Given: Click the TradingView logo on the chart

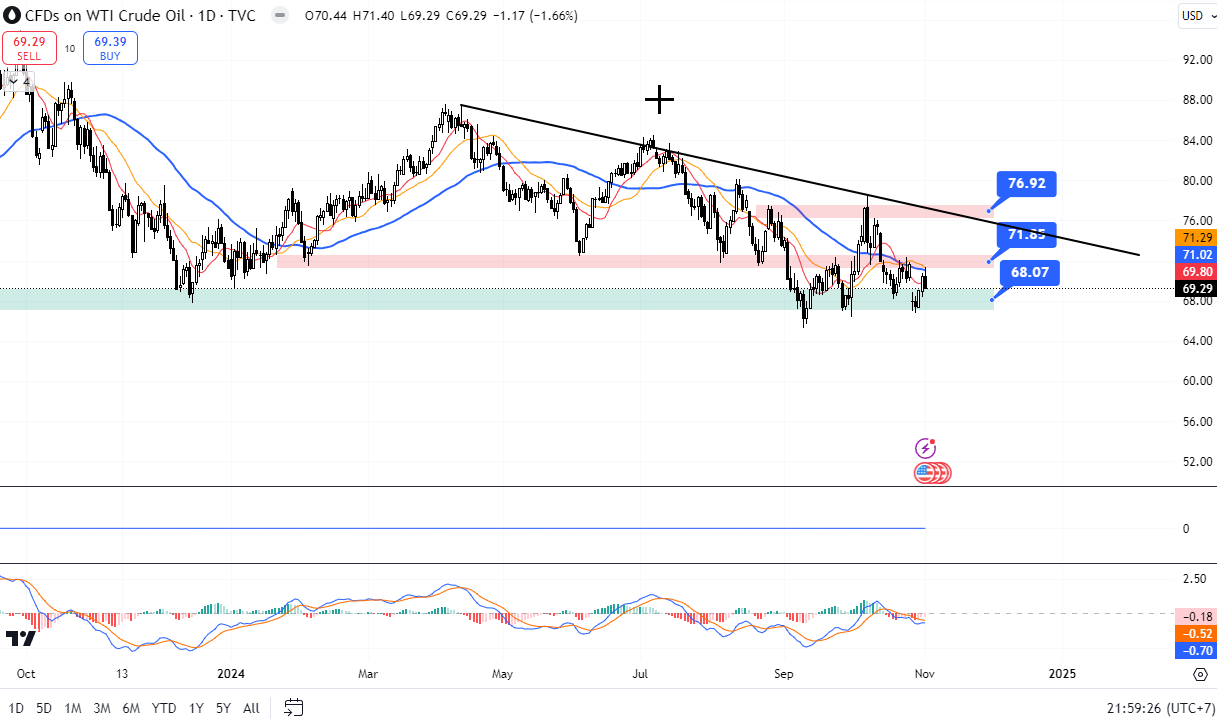Looking at the screenshot, I should [x=20, y=638].
